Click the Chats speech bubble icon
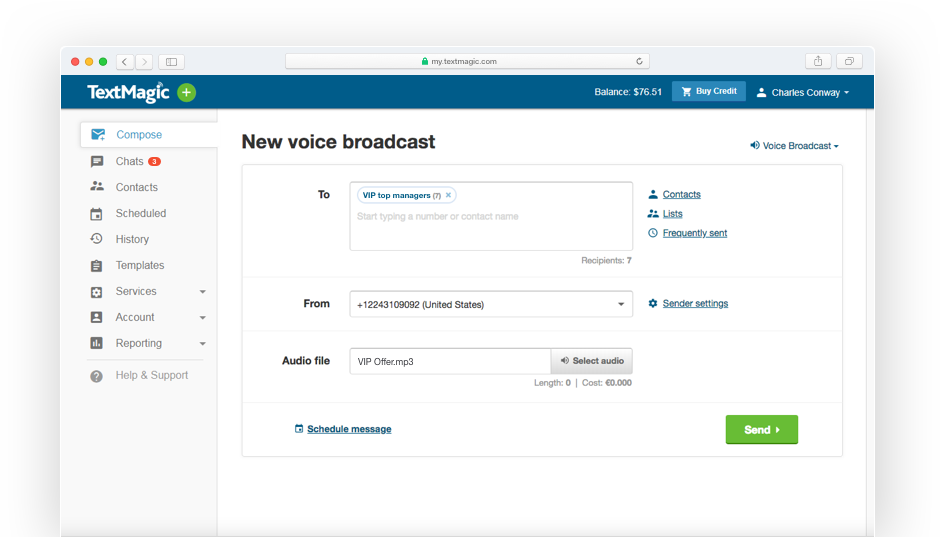The image size is (940, 537). [97, 162]
